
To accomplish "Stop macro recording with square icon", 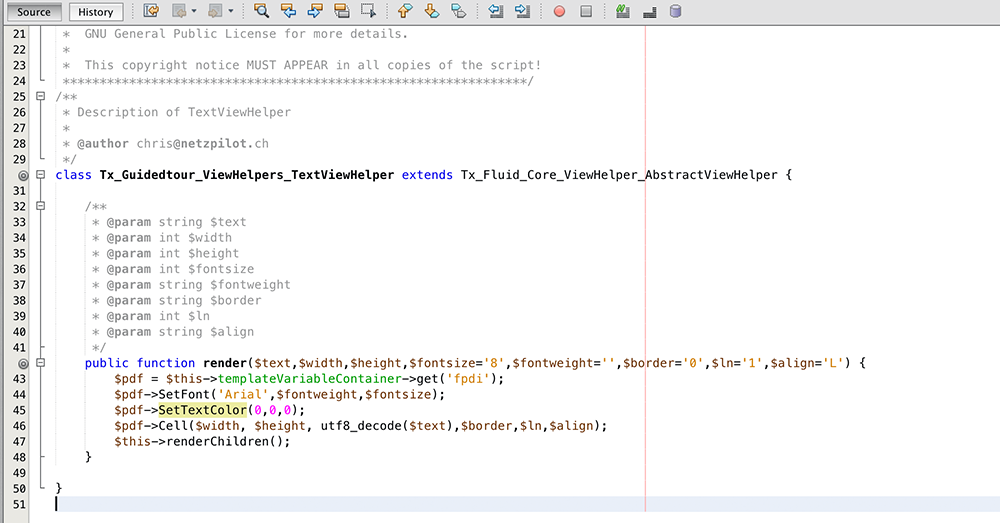I will (586, 12).
